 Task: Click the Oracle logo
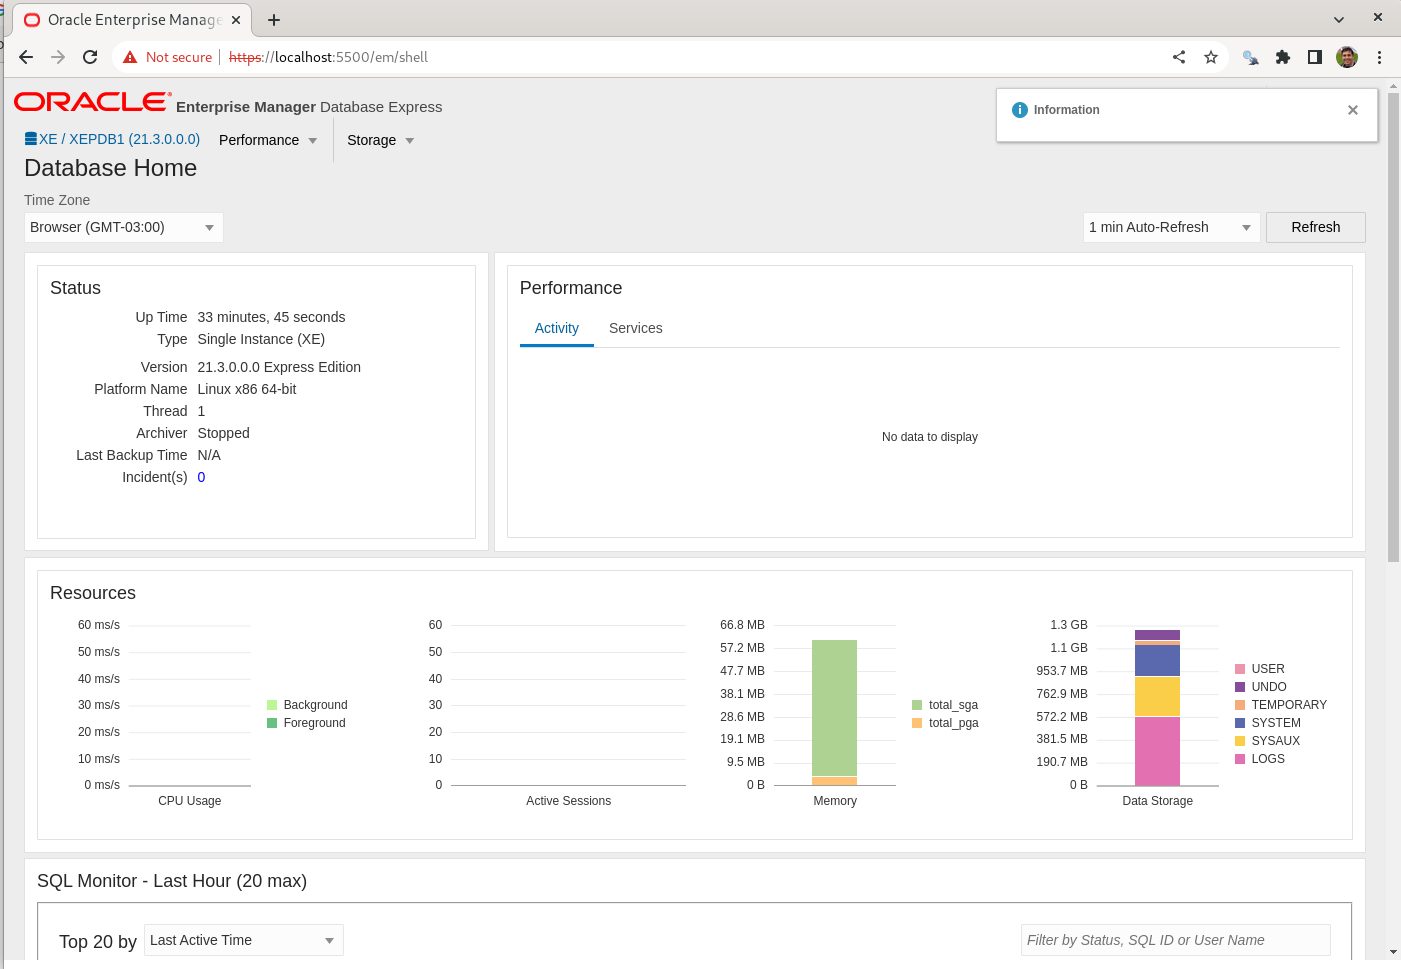pyautogui.click(x=92, y=102)
